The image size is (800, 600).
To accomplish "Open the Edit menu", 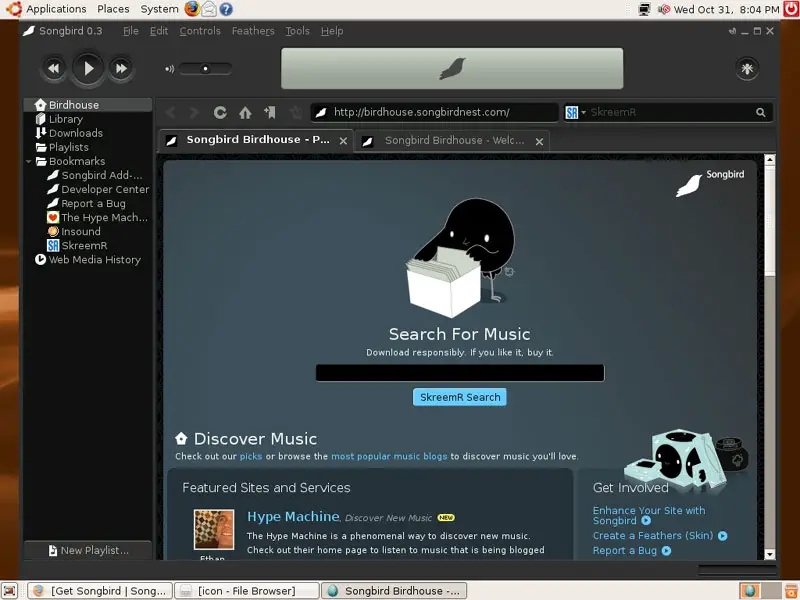I will 159,31.
